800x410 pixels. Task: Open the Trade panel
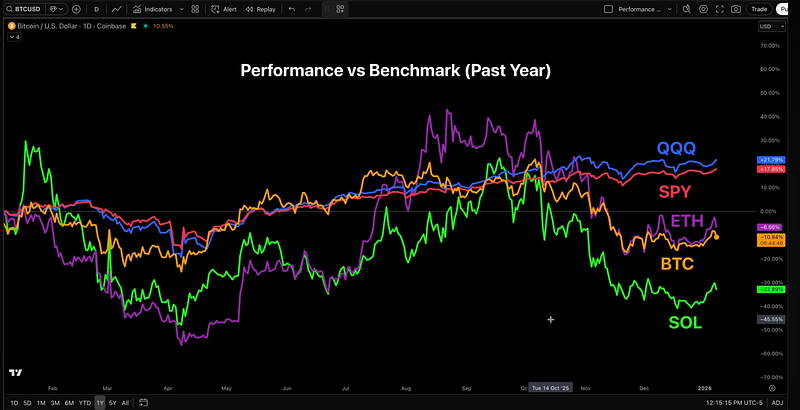point(759,9)
